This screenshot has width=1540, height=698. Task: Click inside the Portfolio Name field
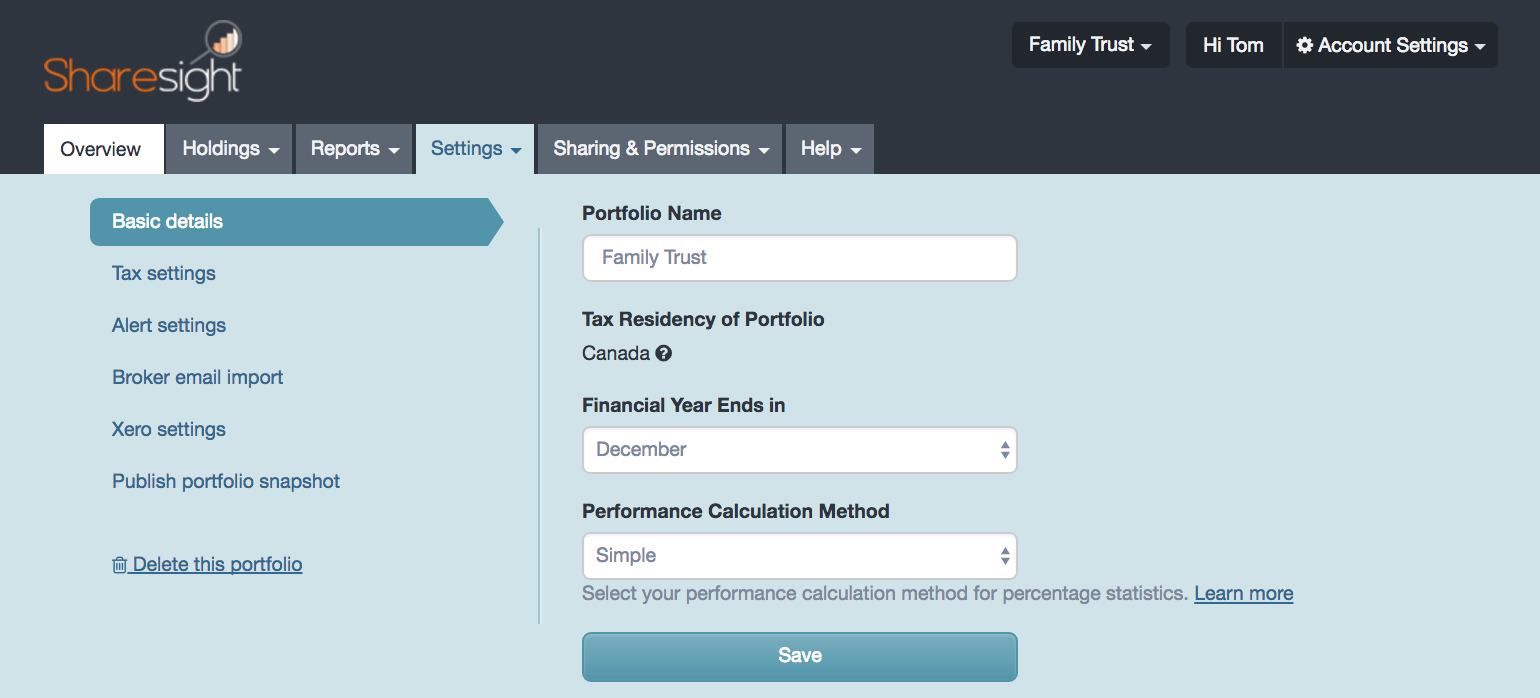[x=799, y=258]
